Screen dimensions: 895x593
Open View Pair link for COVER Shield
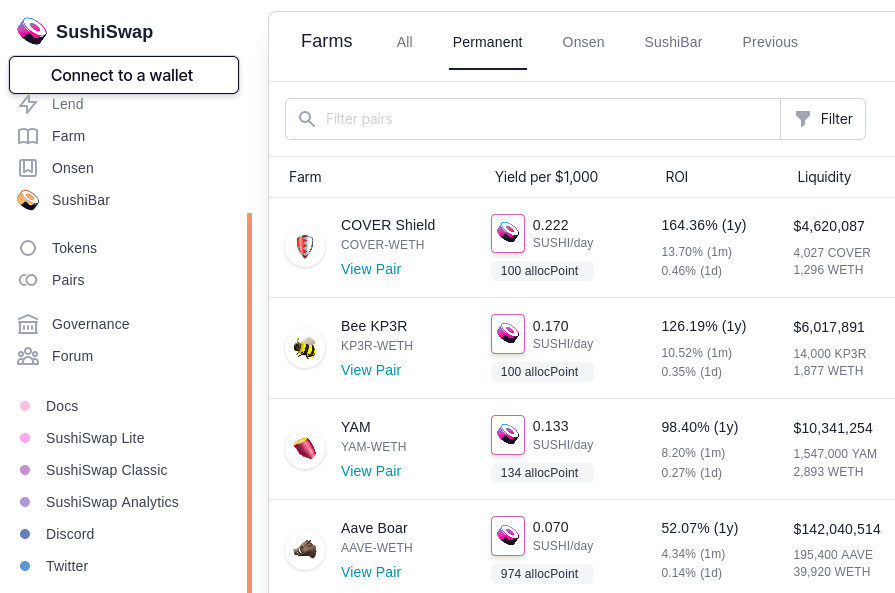tap(371, 269)
